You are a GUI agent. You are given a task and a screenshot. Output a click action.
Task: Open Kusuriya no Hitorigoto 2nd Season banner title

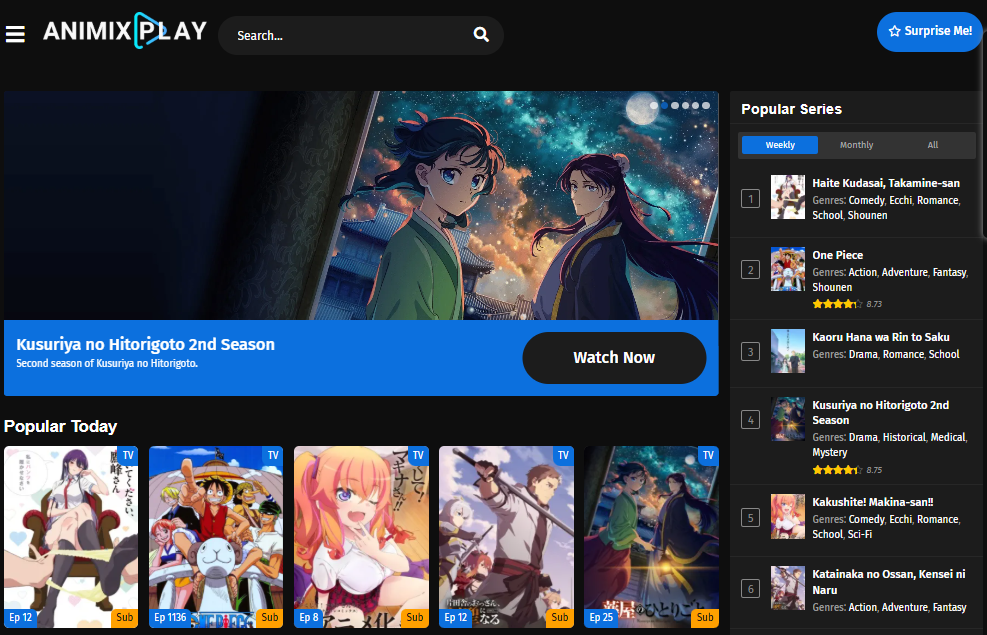145,344
